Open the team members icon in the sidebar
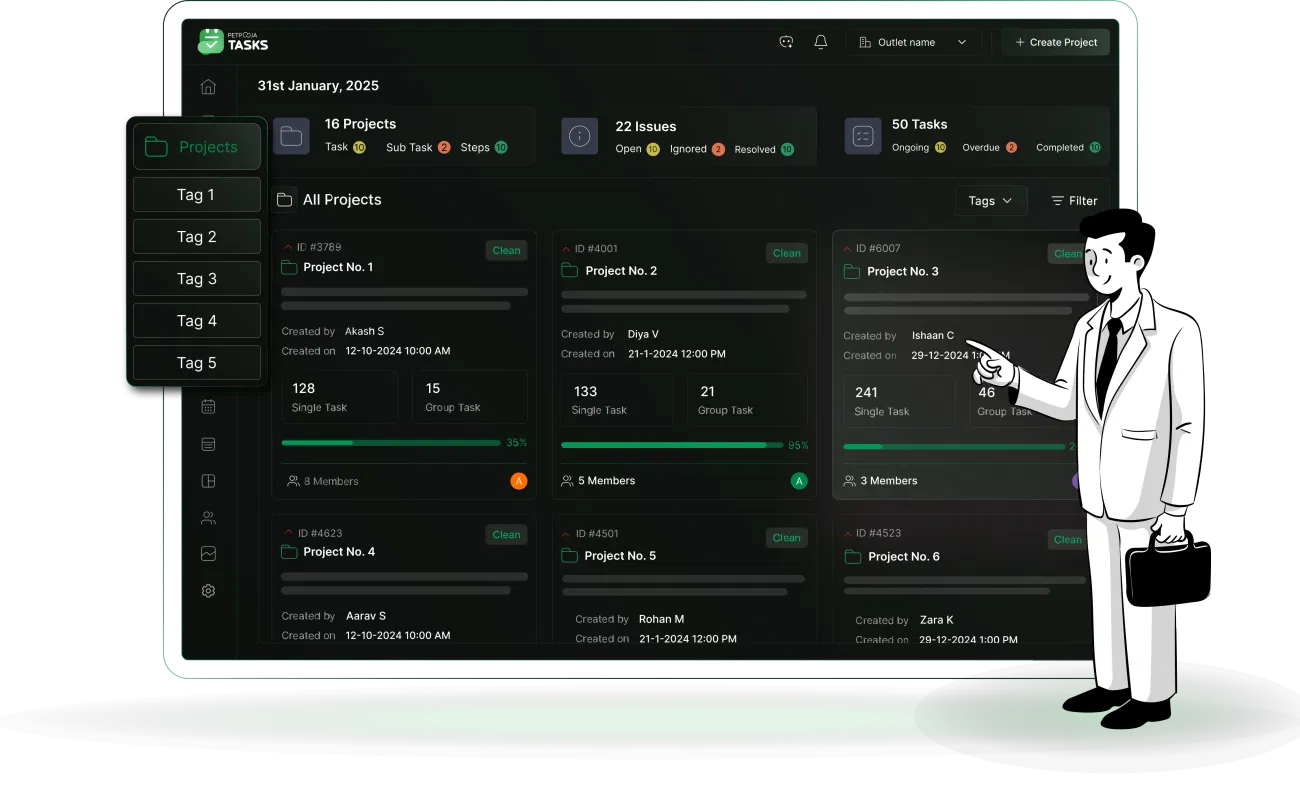 tap(208, 517)
